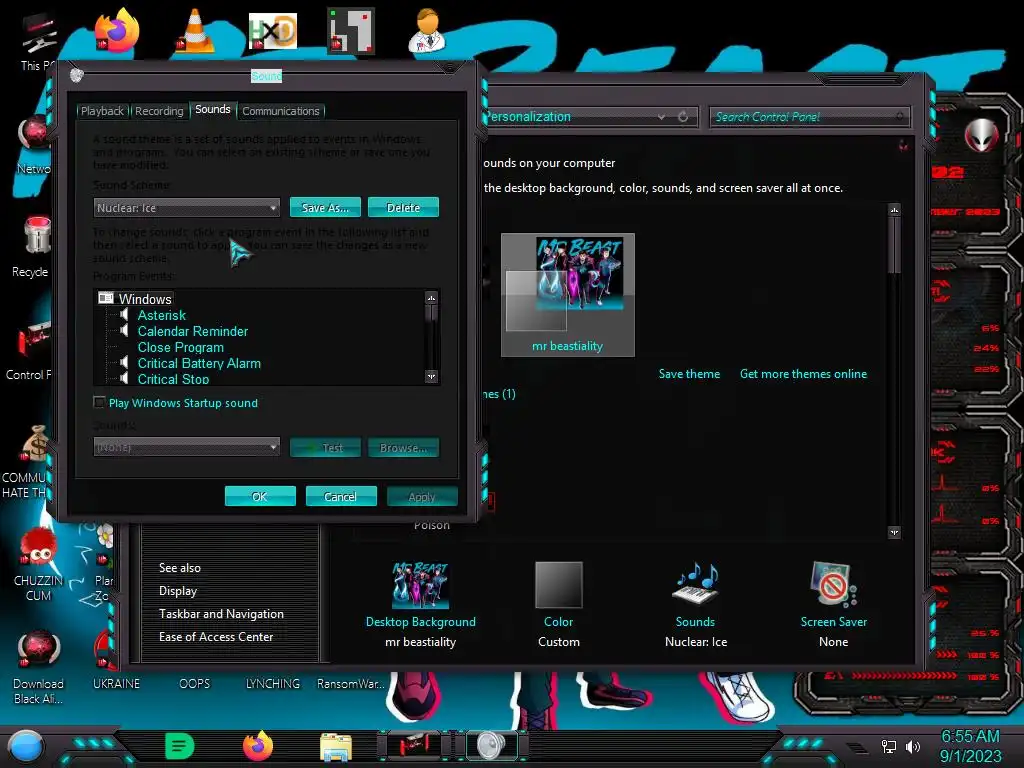Image resolution: width=1024 pixels, height=768 pixels.
Task: Open the green notes app on taskbar
Action: click(180, 746)
